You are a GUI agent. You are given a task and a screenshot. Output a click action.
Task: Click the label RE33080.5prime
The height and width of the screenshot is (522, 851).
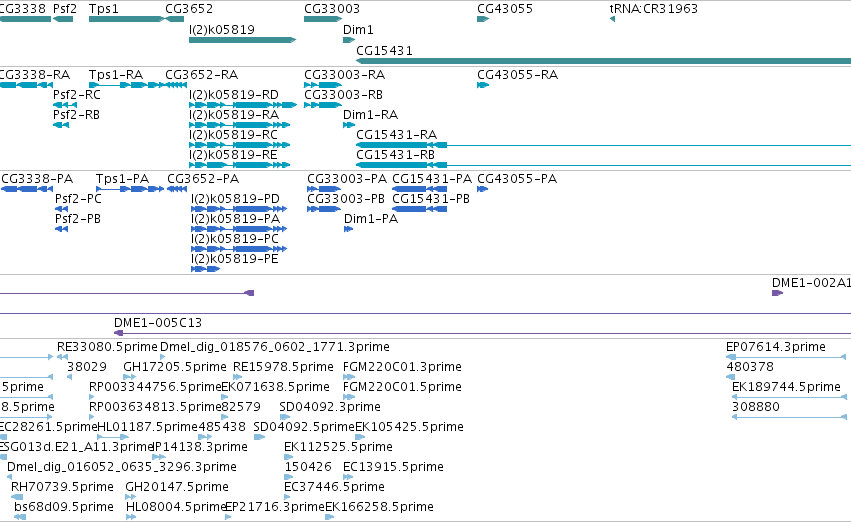(x=107, y=347)
